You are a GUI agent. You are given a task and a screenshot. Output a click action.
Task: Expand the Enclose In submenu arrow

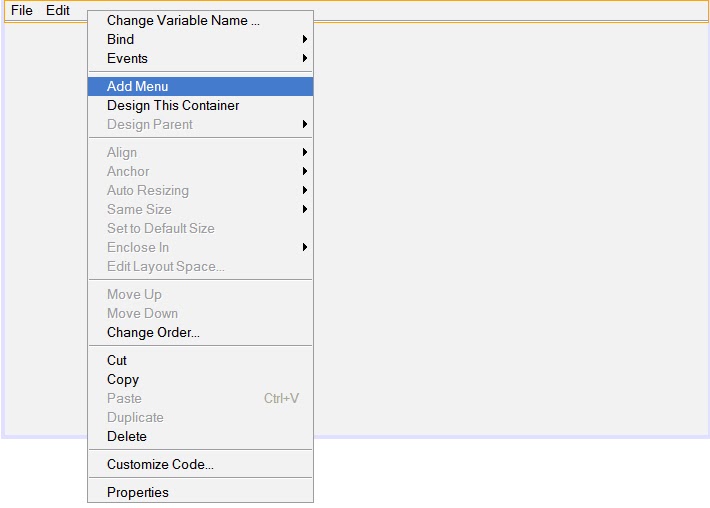point(304,247)
